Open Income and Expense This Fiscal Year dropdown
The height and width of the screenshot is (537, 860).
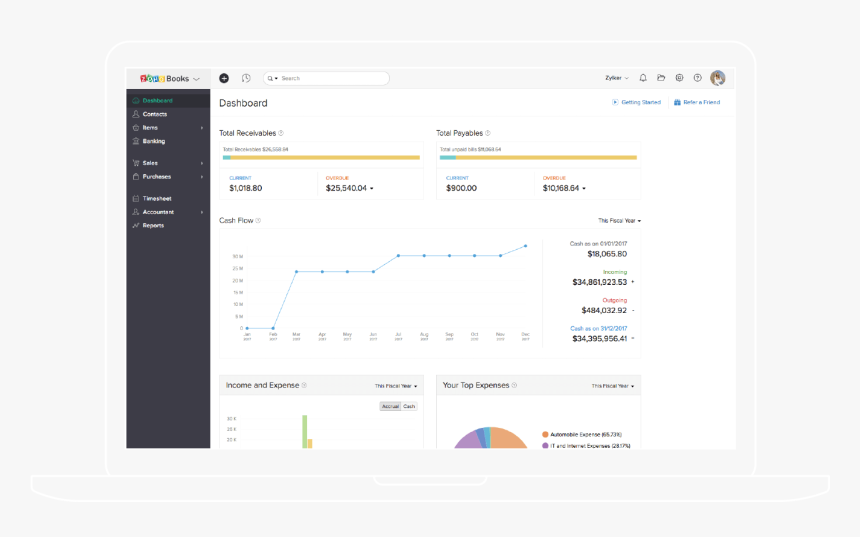(x=396, y=386)
